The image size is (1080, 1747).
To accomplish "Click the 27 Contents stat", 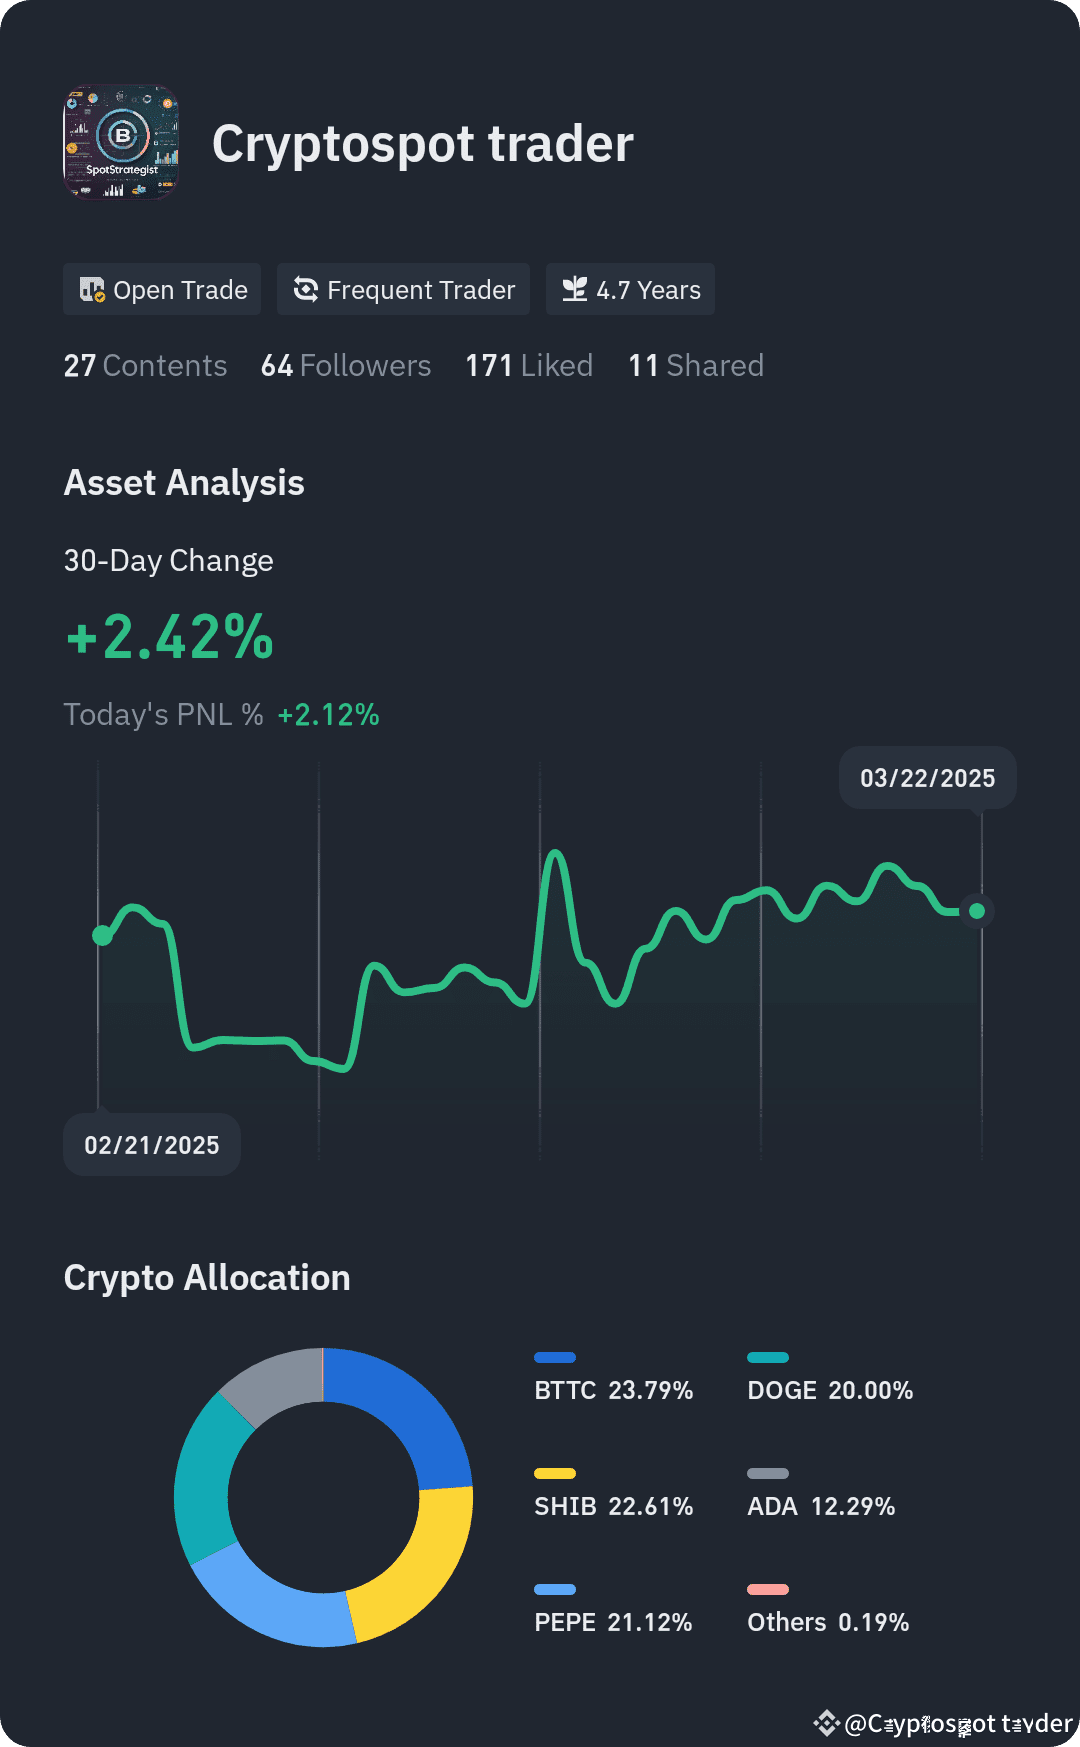I will (x=145, y=366).
